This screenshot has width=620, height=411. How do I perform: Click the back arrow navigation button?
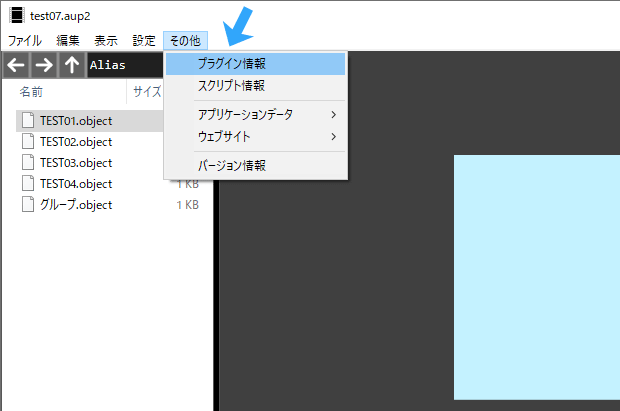(x=16, y=66)
